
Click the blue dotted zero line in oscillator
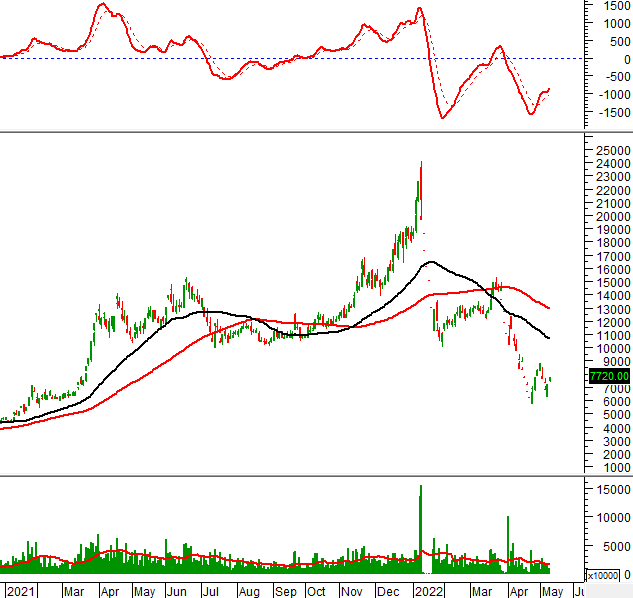pyautogui.click(x=300, y=58)
